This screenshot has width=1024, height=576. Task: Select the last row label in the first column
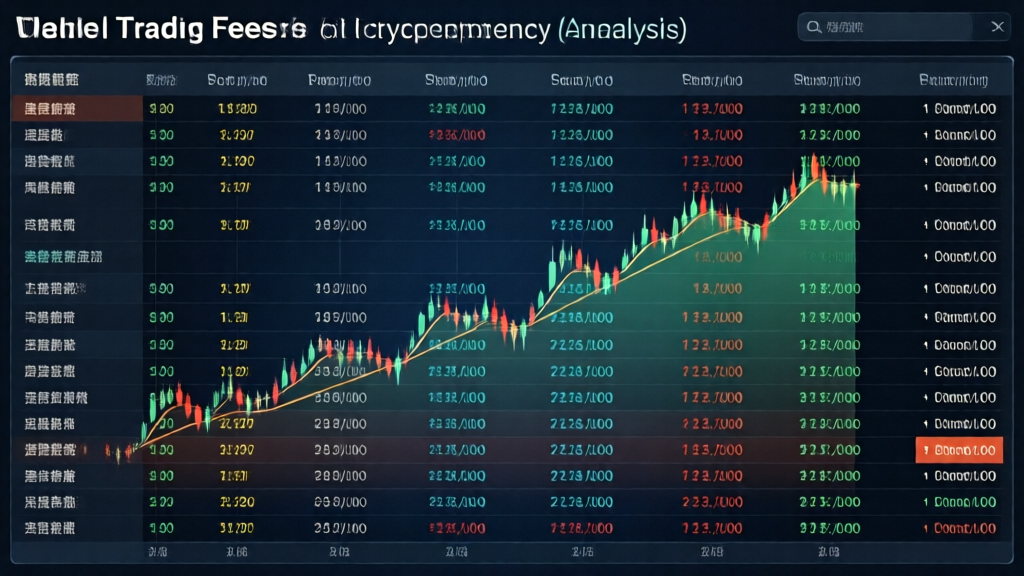pos(48,526)
